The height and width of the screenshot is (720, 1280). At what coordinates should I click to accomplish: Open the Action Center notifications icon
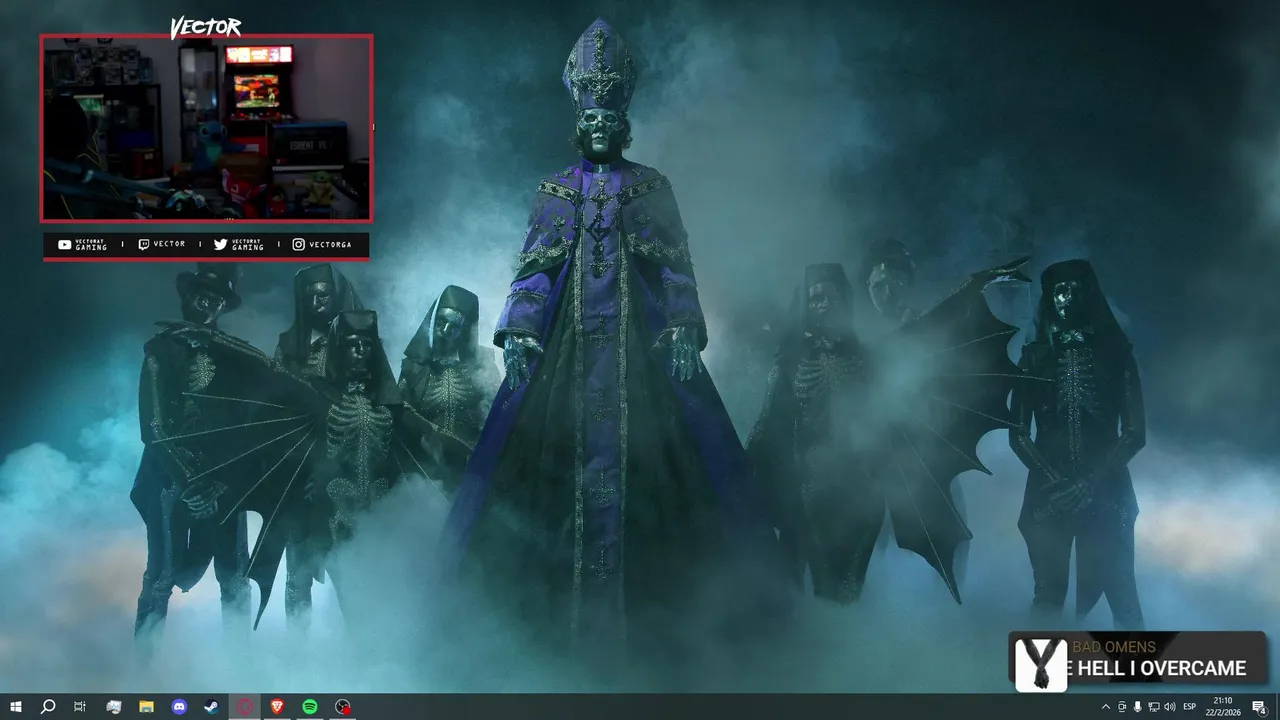coord(1260,707)
